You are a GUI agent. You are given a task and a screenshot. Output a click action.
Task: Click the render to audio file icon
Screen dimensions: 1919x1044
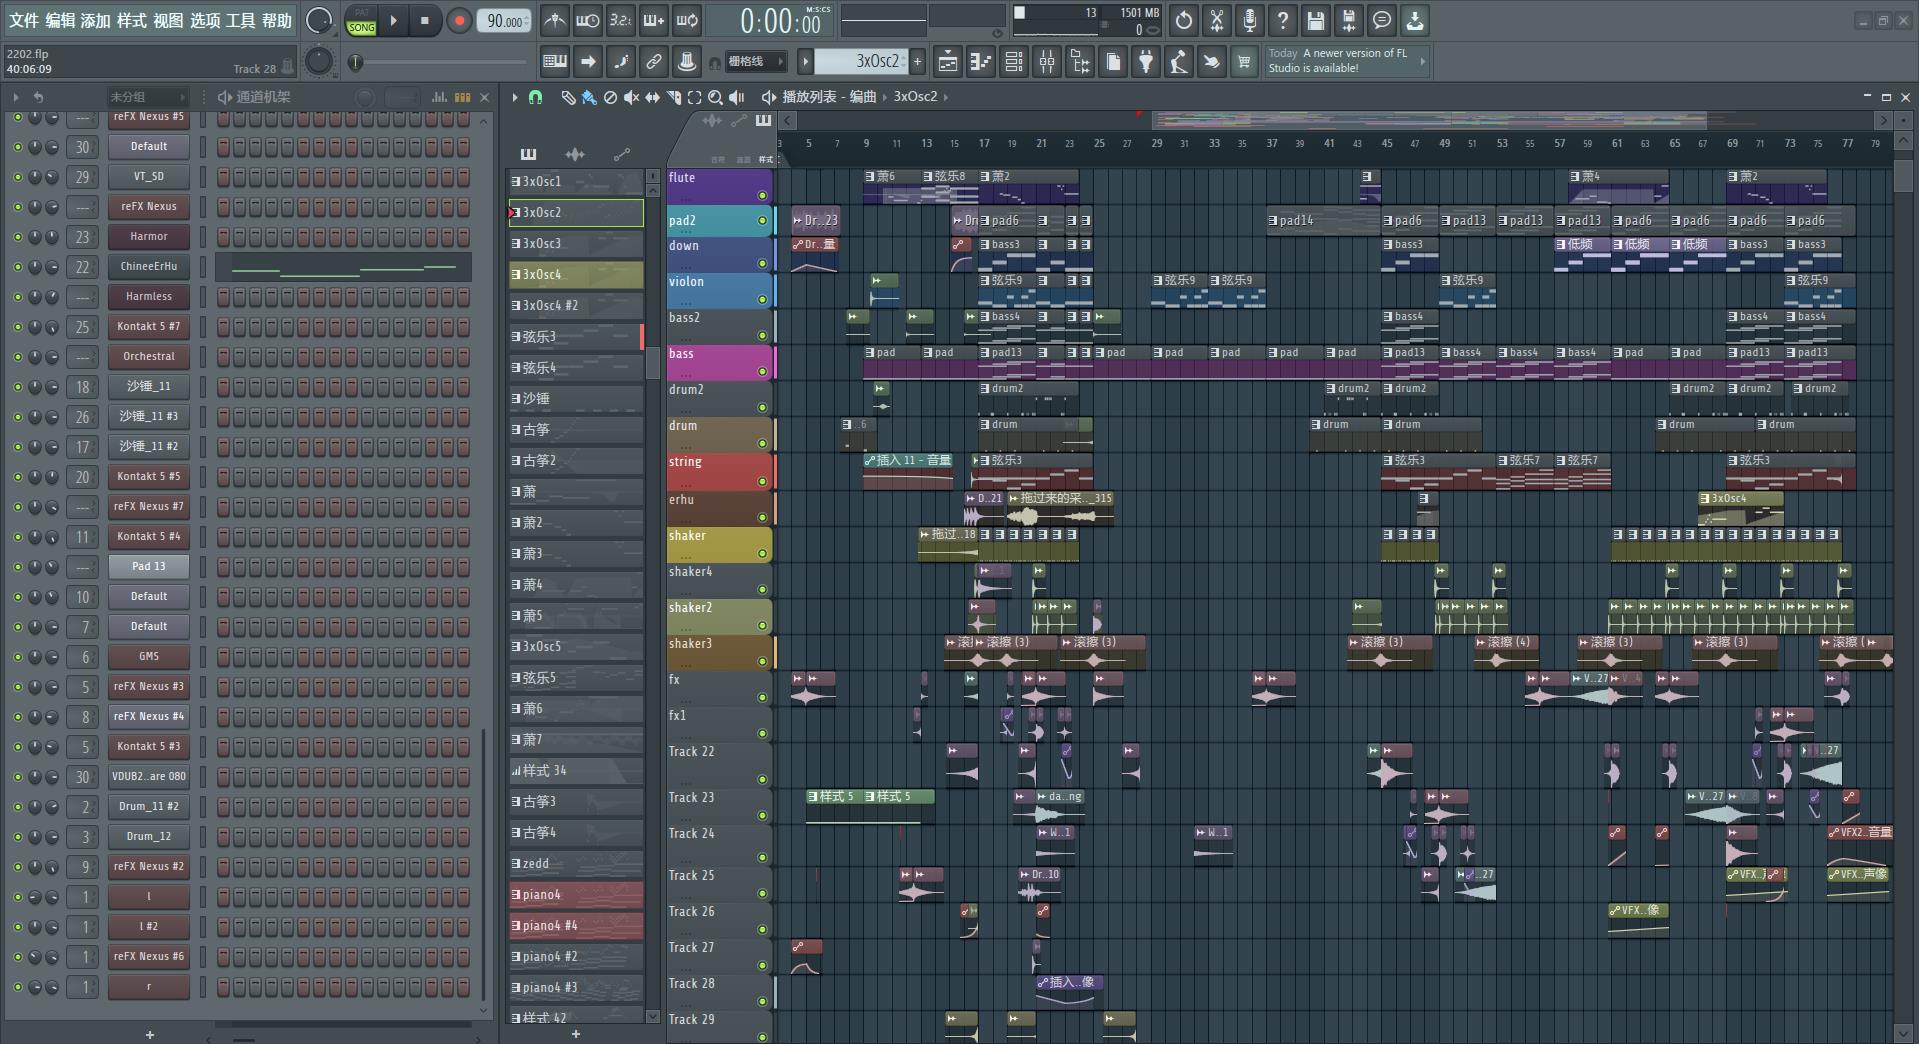coord(1349,20)
